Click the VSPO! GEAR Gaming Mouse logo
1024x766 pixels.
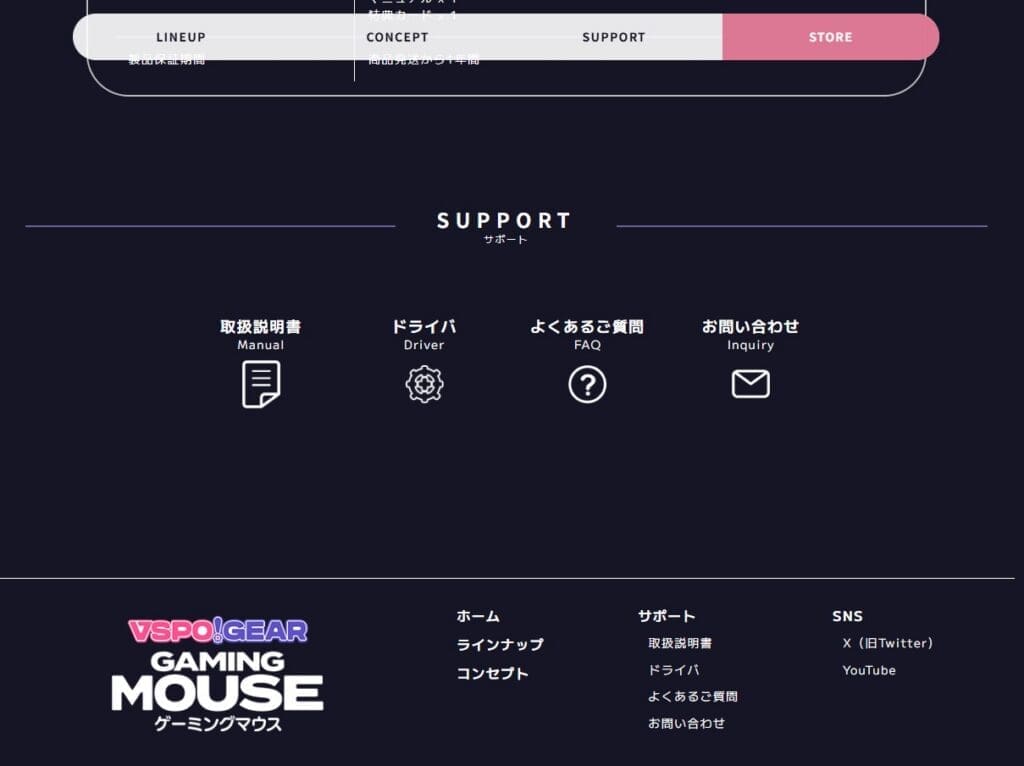(x=217, y=675)
